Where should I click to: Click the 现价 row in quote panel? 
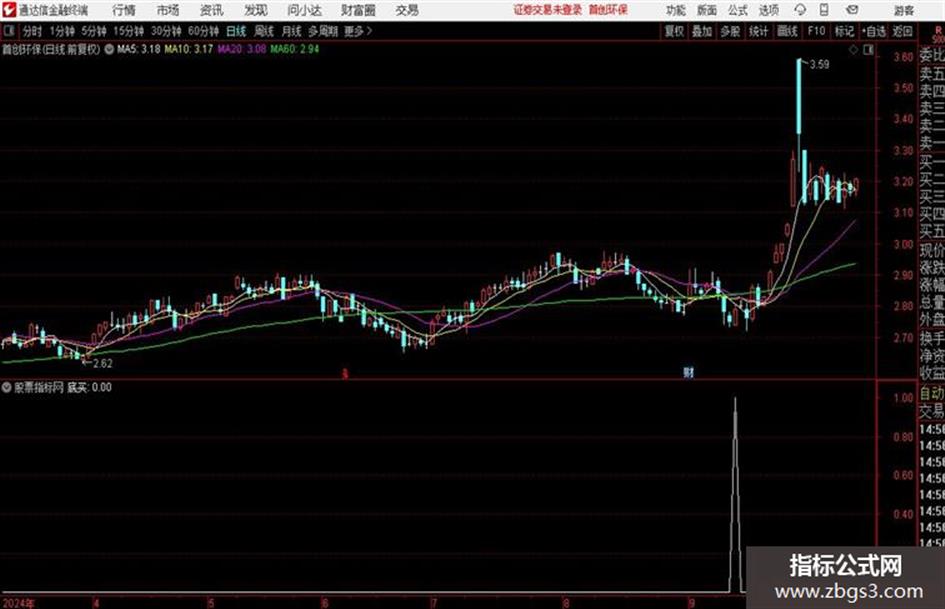coord(932,250)
